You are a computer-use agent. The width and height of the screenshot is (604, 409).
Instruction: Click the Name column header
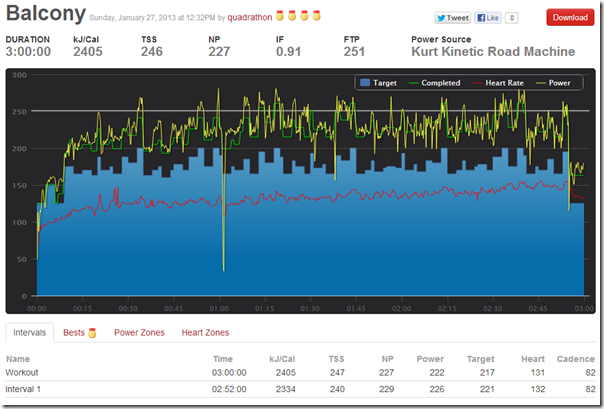point(18,359)
